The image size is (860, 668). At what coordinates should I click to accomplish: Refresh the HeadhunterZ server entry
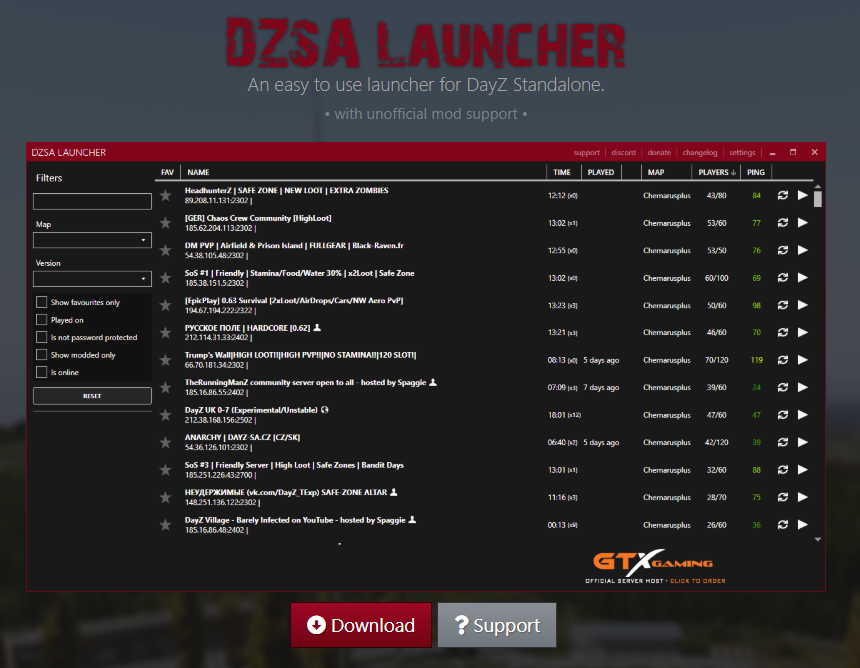pyautogui.click(x=783, y=195)
